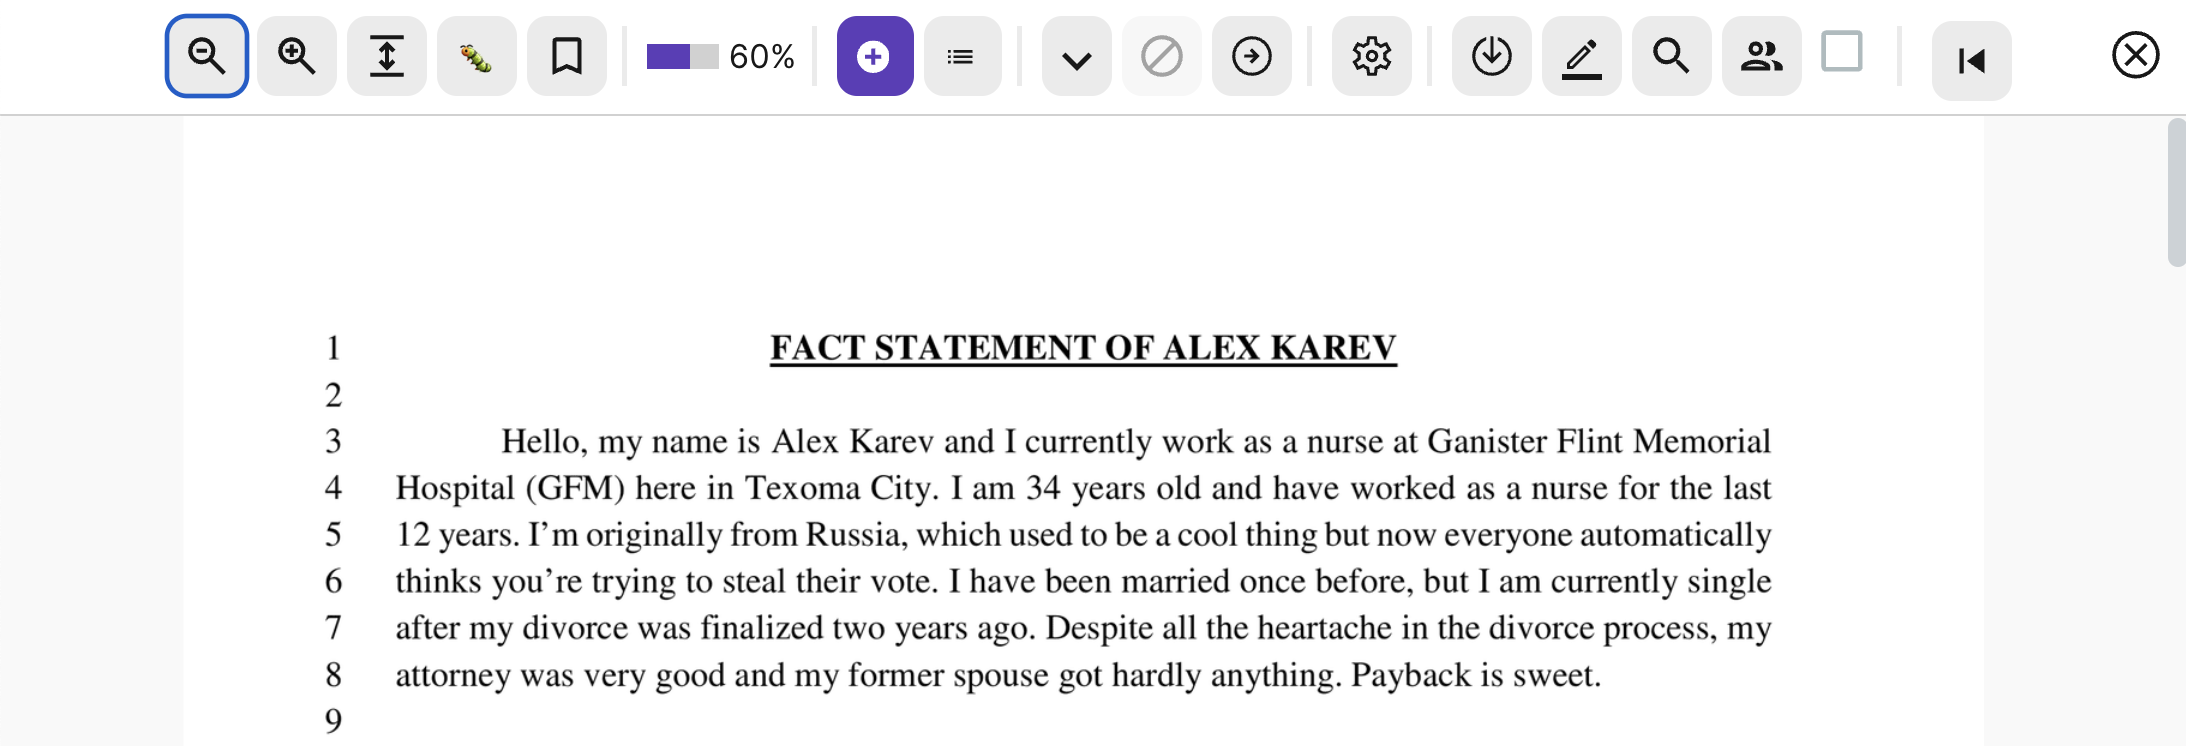The image size is (2186, 746).
Task: Click the caterpillar bug icon
Action: (476, 57)
